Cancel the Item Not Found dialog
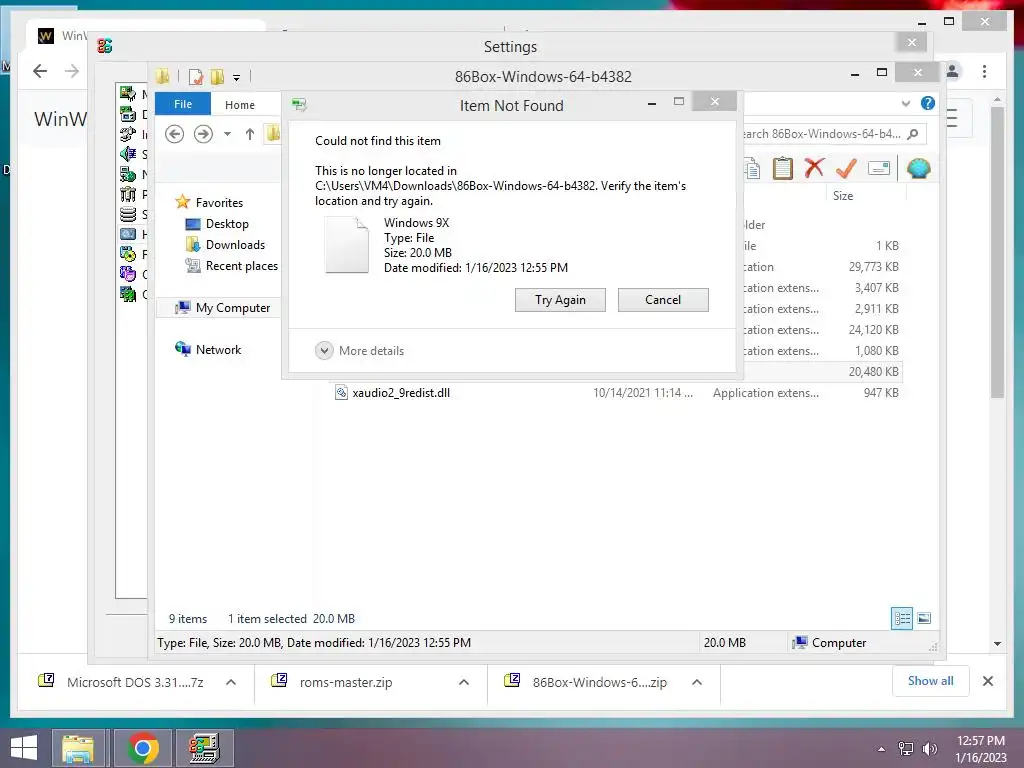The image size is (1024, 768). tap(663, 300)
